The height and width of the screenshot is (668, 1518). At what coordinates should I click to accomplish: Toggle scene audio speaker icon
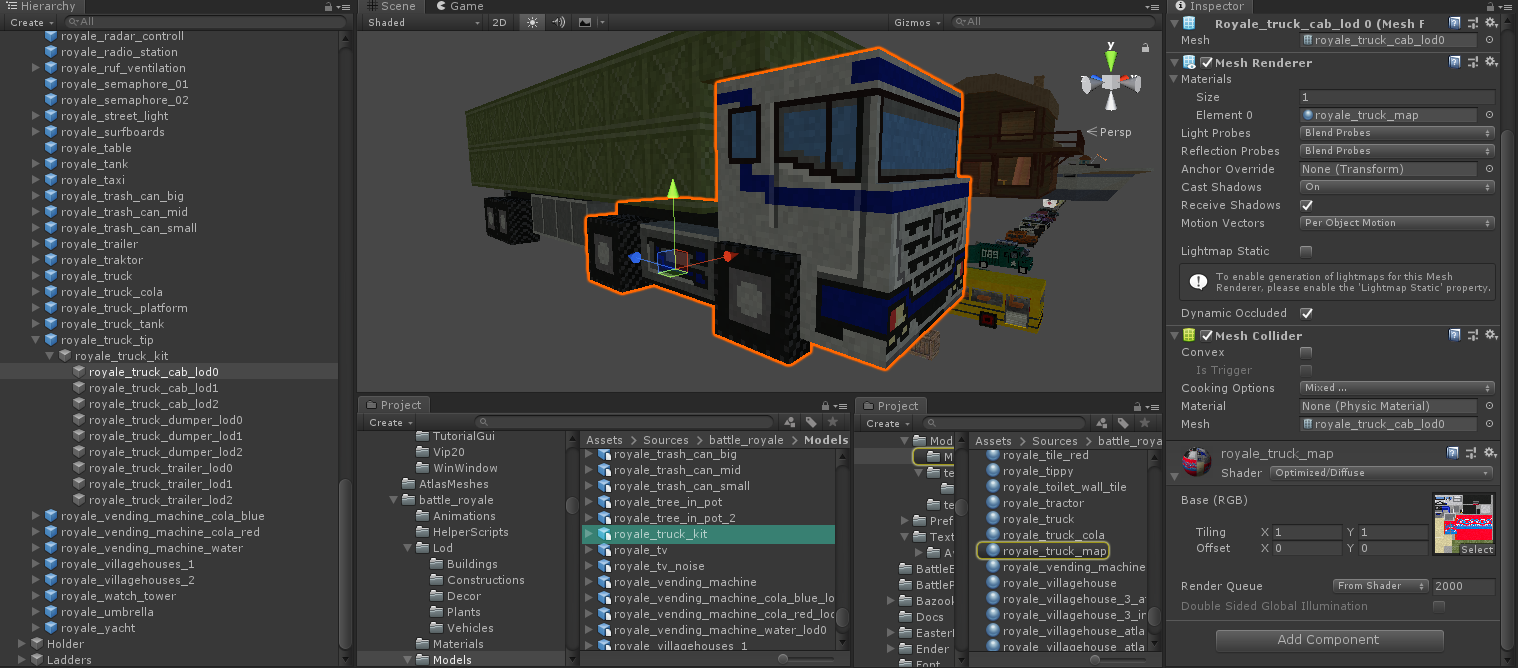pyautogui.click(x=558, y=22)
